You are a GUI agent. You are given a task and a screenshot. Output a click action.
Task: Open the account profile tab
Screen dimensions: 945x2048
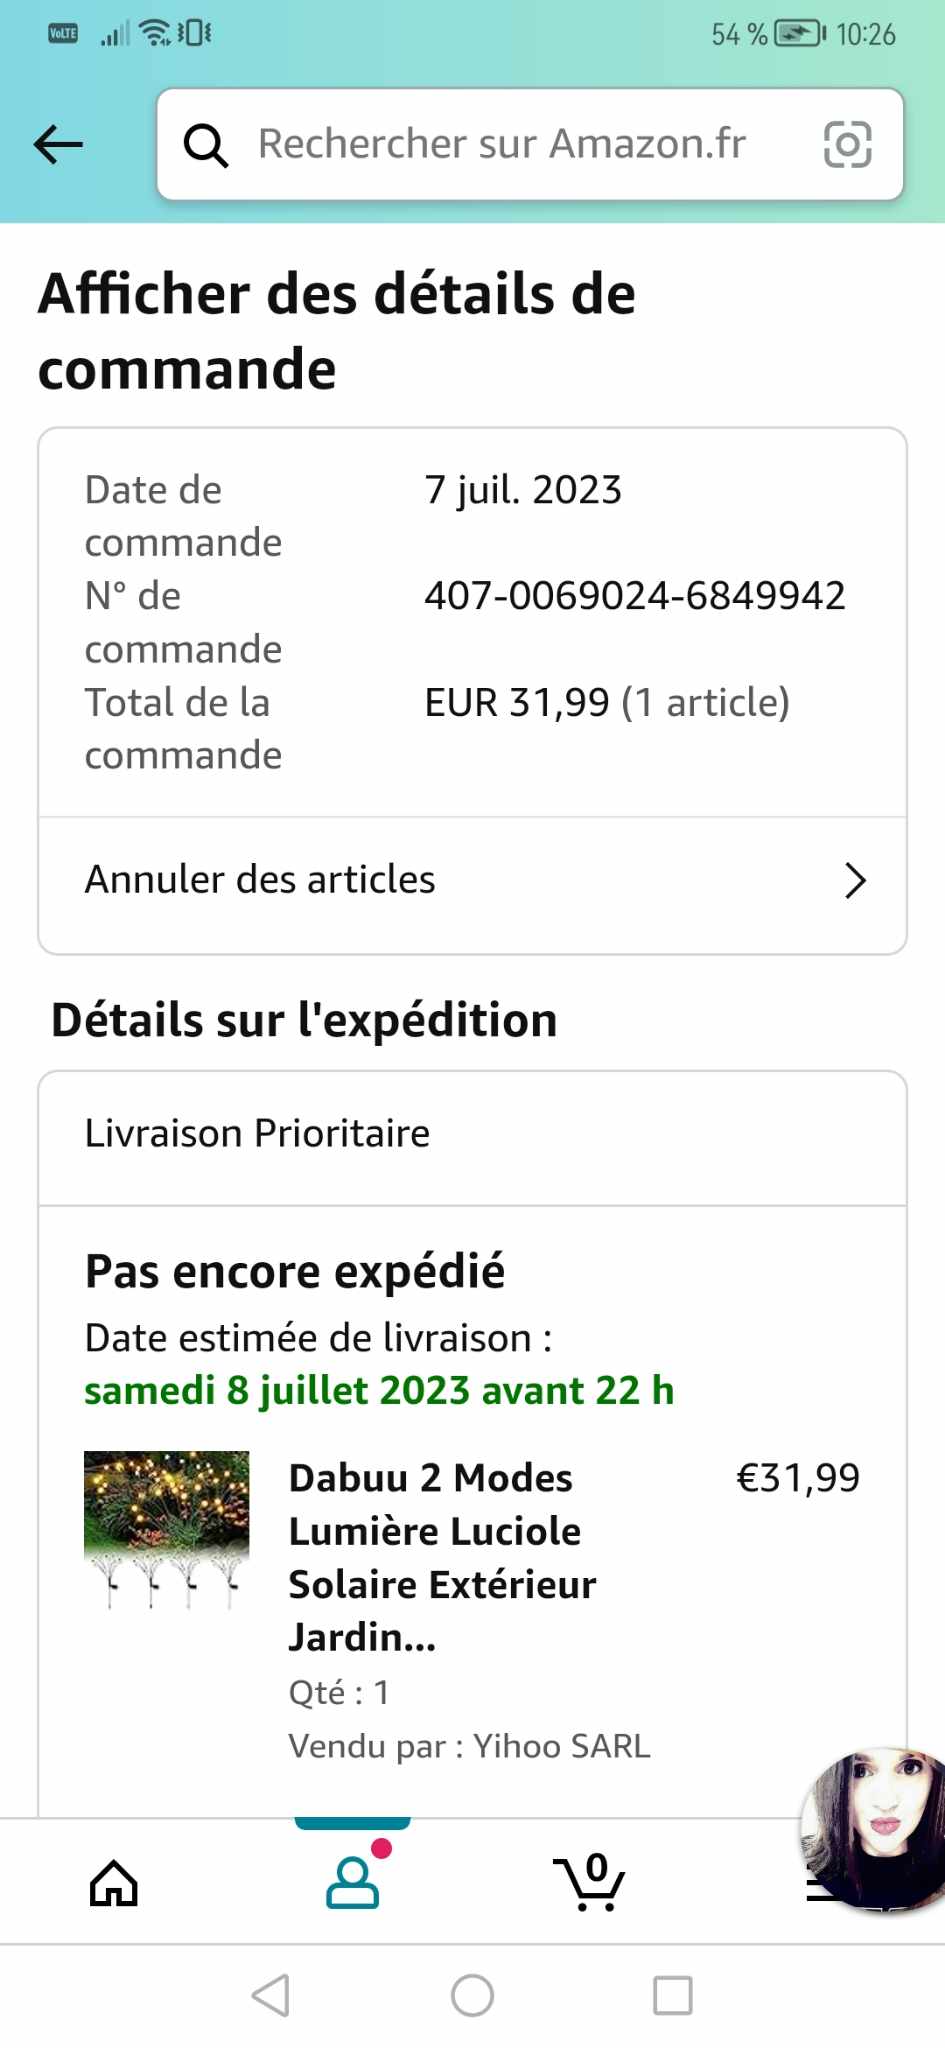click(353, 1882)
